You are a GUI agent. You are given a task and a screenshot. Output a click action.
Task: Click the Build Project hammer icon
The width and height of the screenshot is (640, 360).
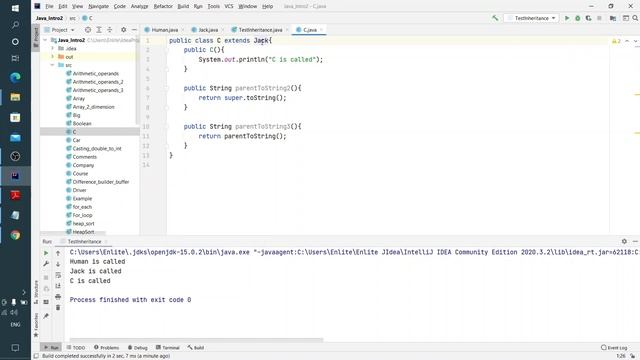(x=495, y=18)
